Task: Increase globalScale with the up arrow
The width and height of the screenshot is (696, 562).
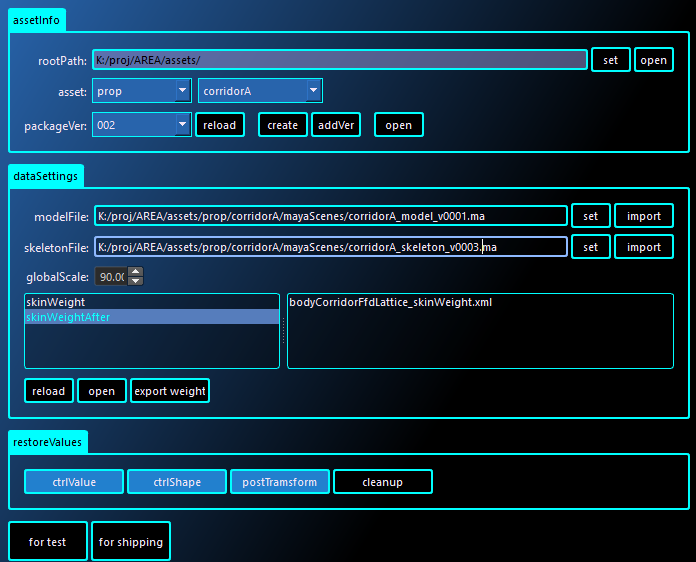Action: (136, 272)
